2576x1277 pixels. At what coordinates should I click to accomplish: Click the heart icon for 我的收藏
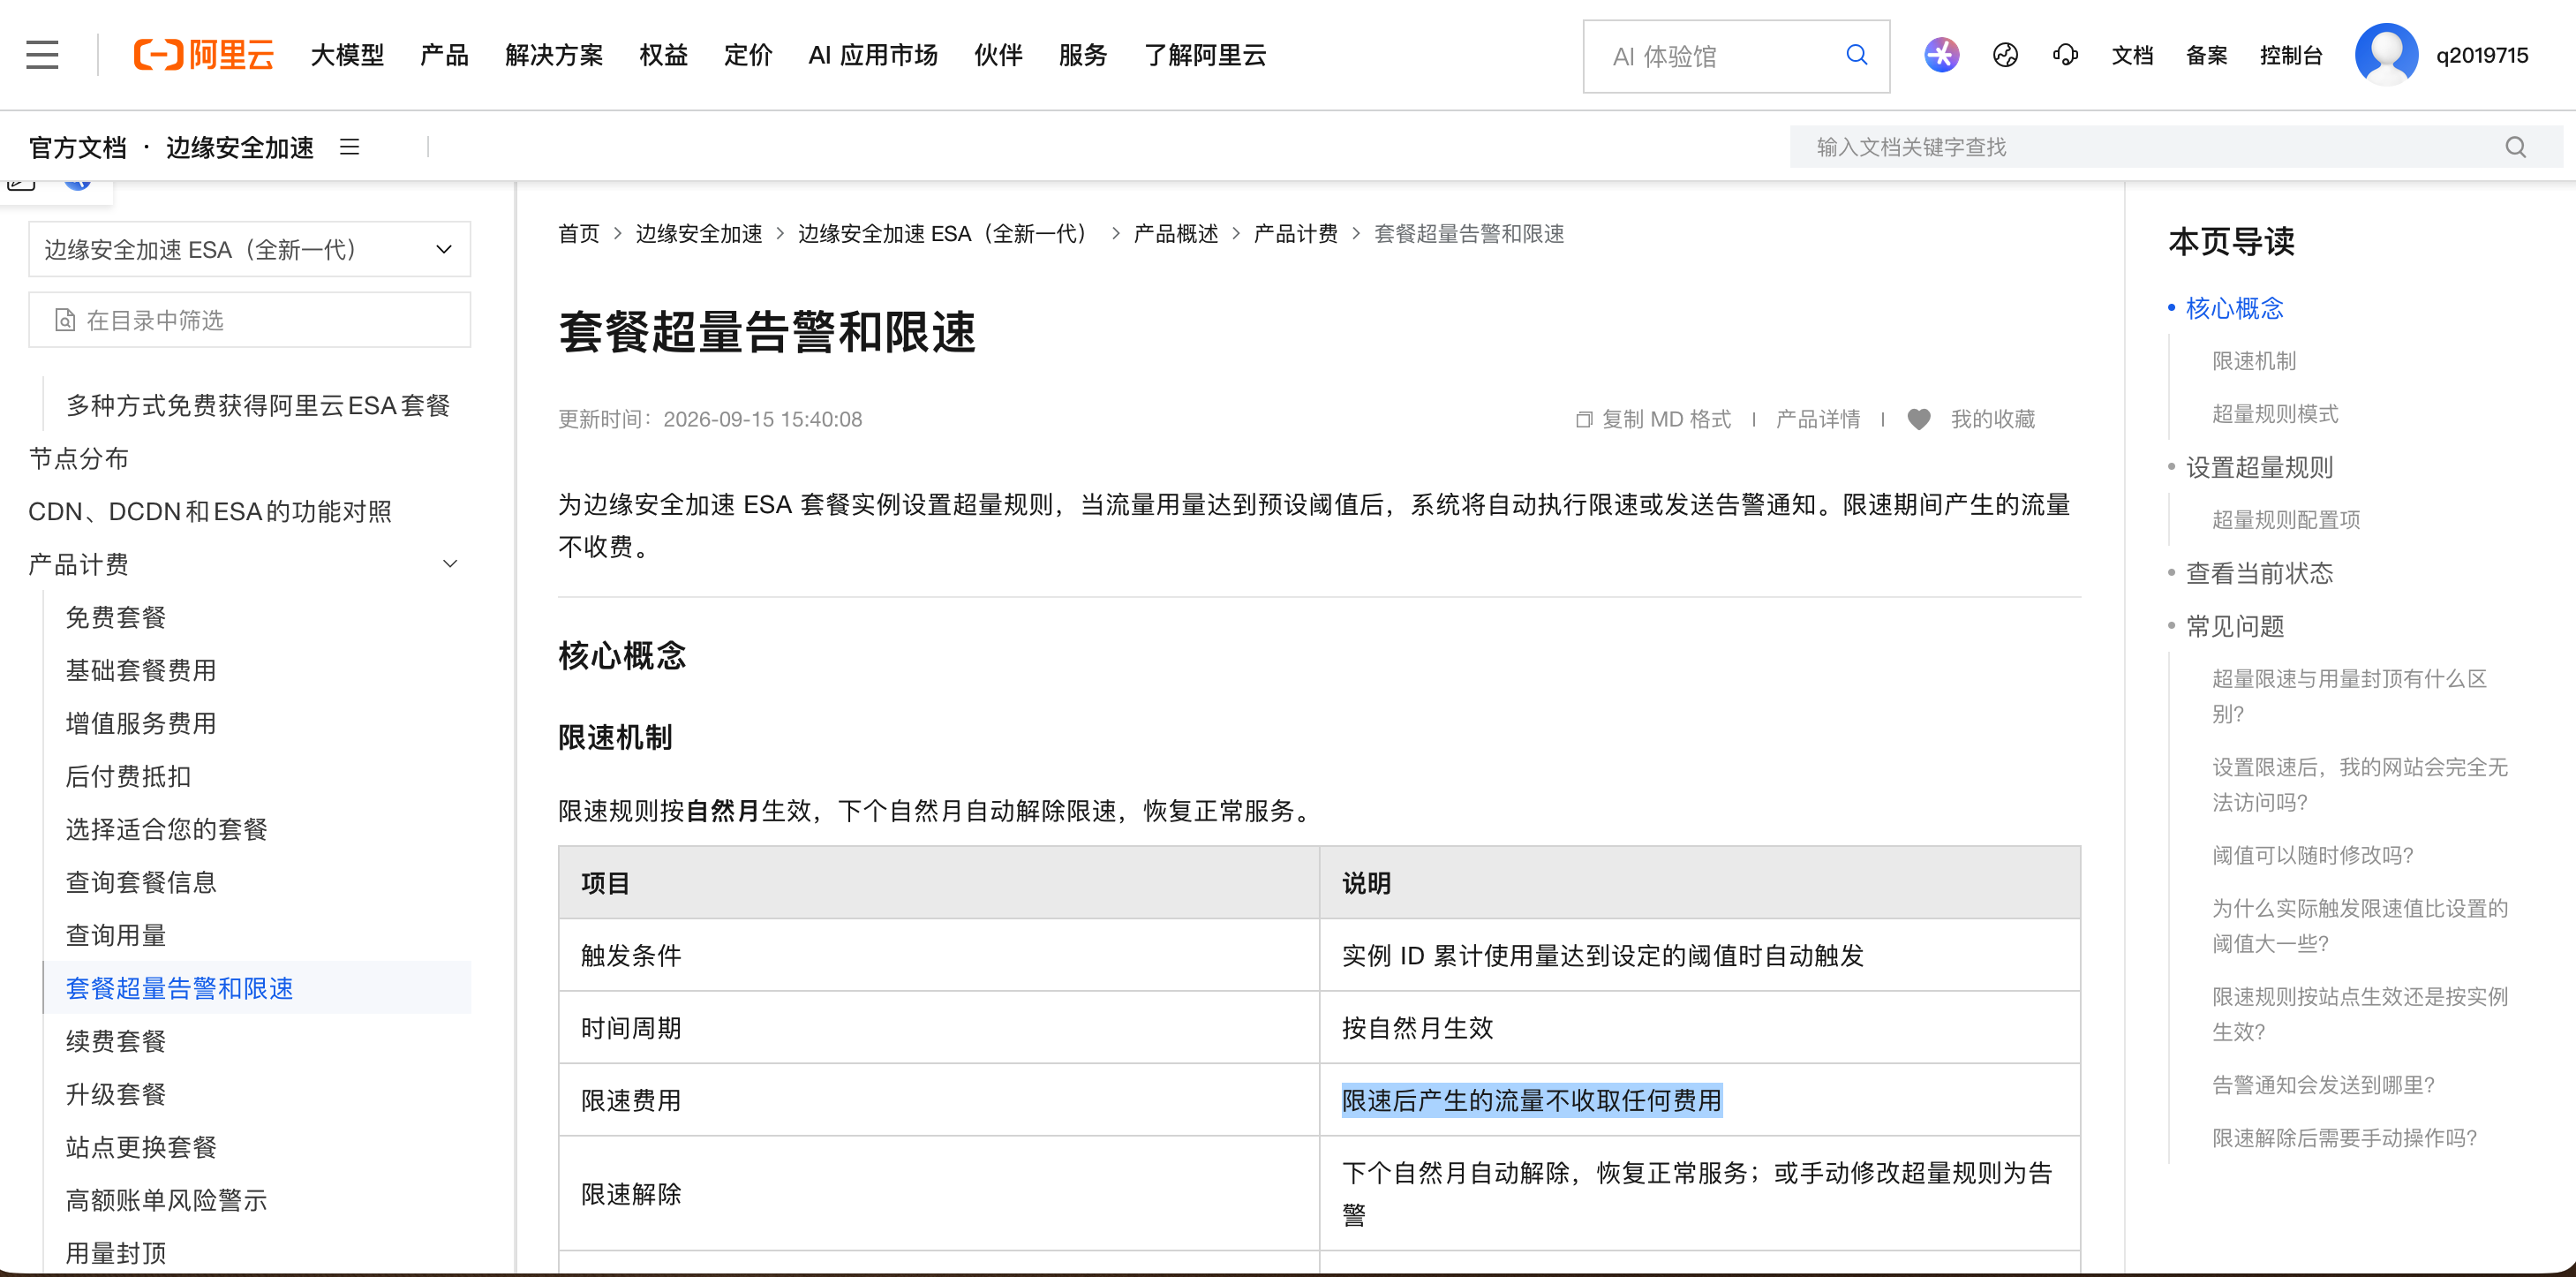pos(1918,419)
